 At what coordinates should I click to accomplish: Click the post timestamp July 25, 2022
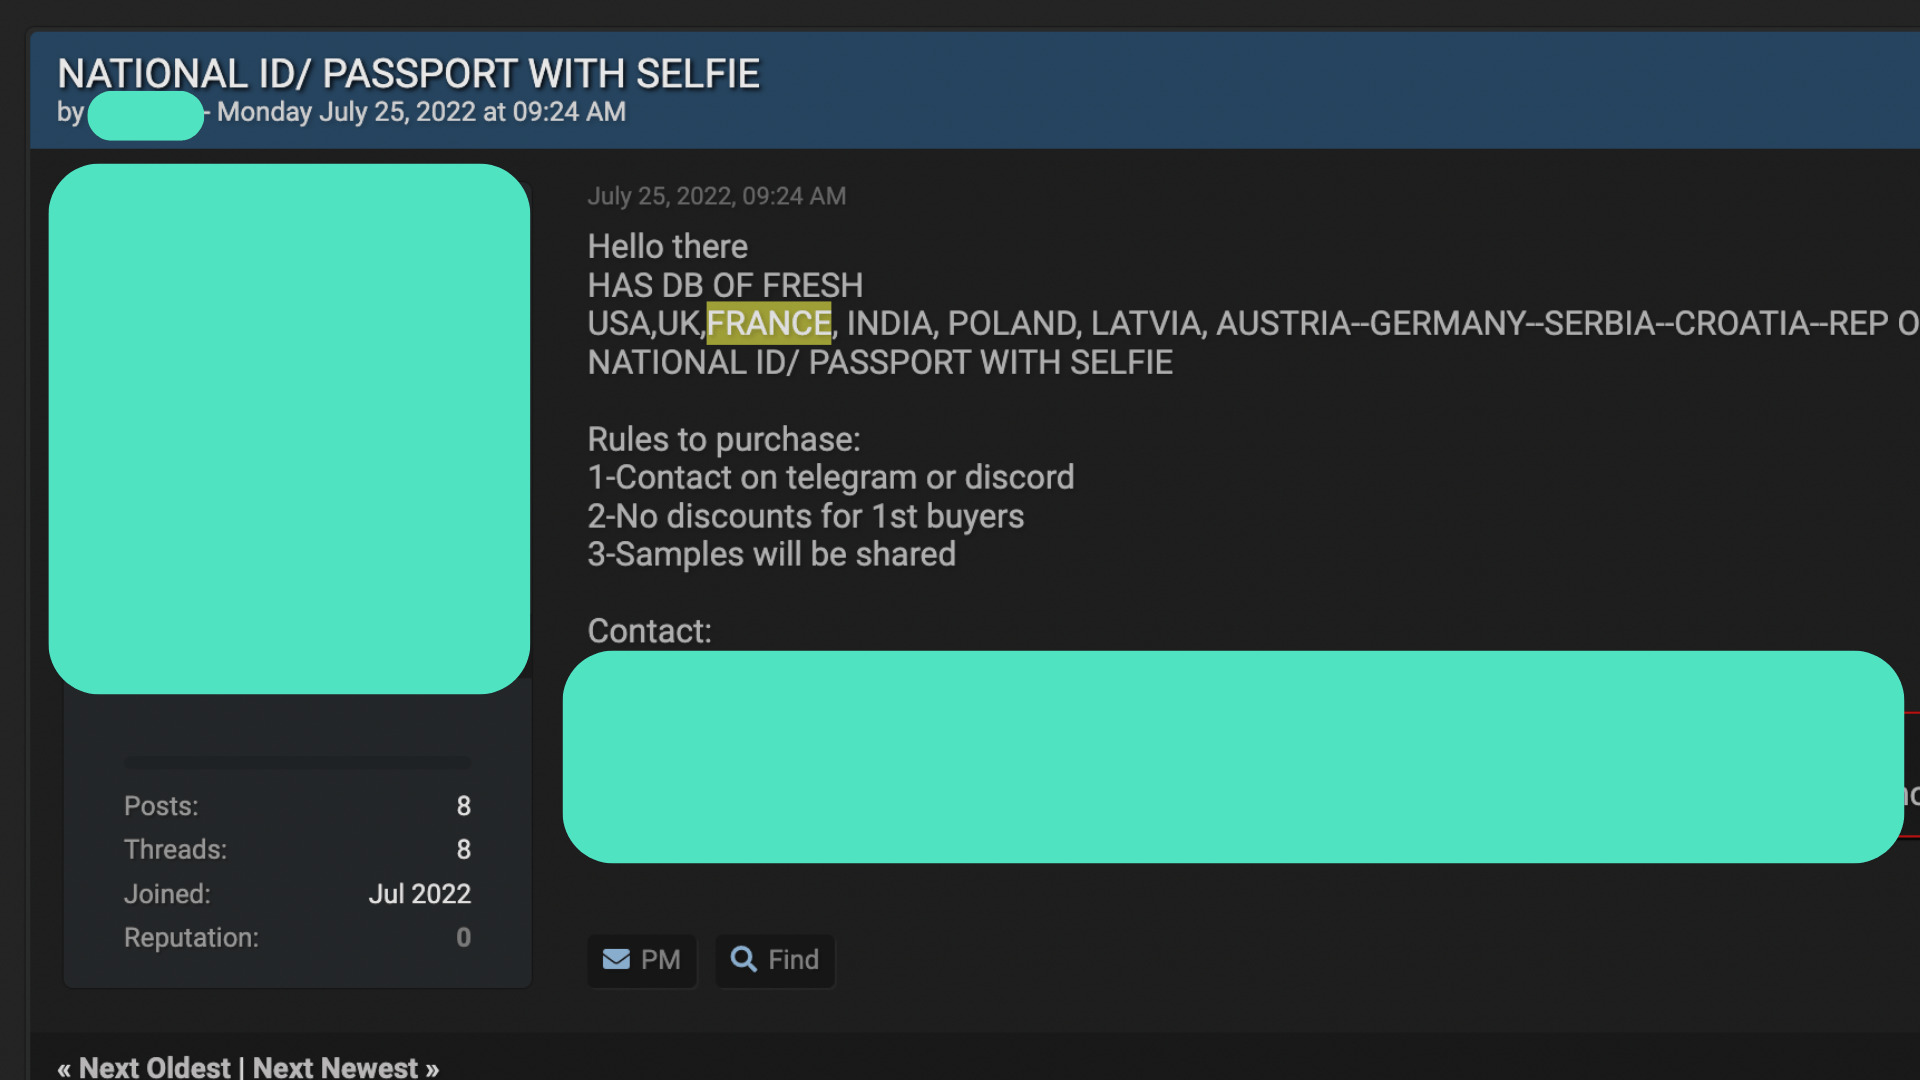717,196
